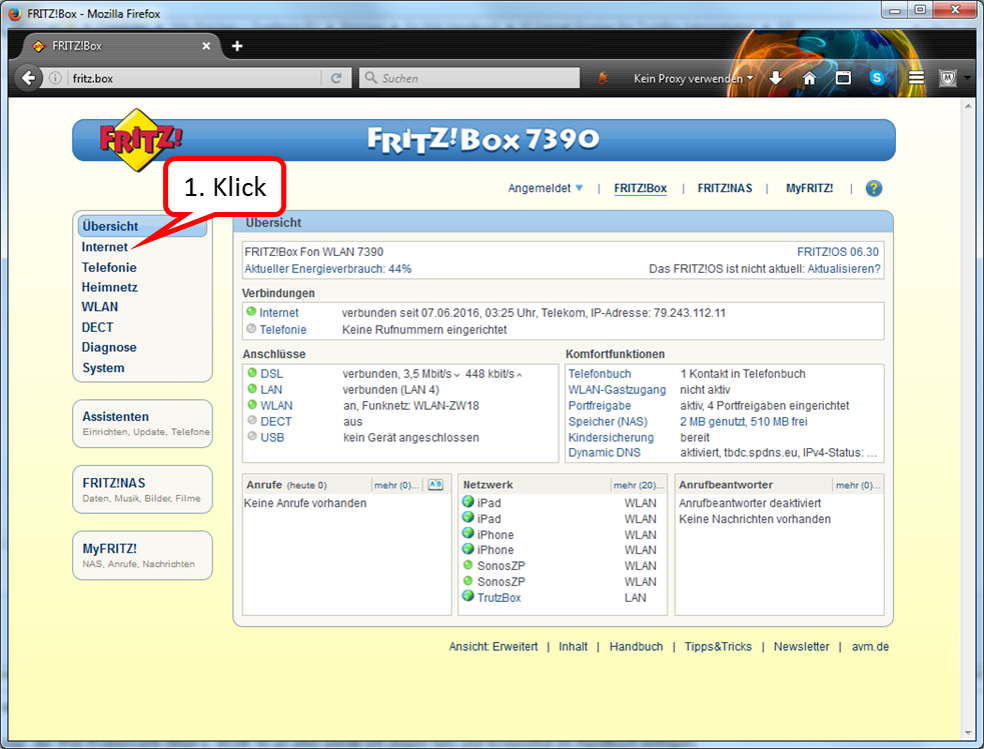Open the System sidebar menu
The height and width of the screenshot is (749, 984).
click(104, 368)
